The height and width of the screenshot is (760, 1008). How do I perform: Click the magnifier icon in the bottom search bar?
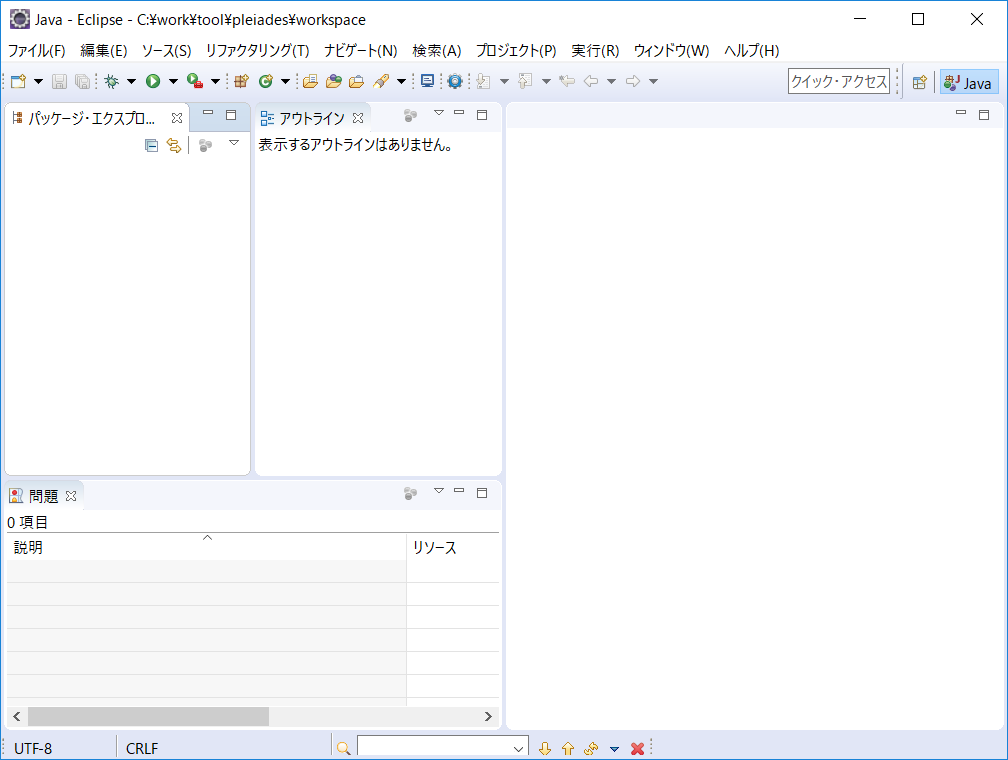343,747
